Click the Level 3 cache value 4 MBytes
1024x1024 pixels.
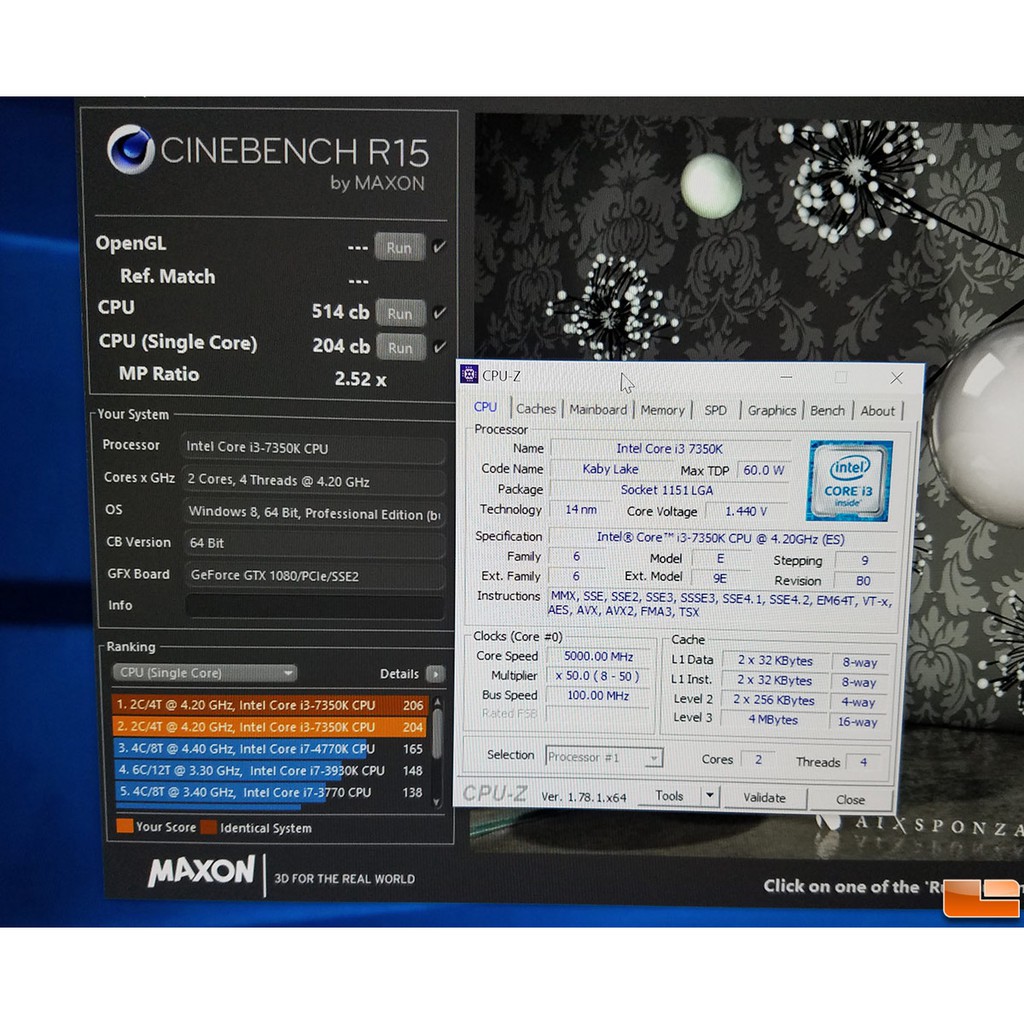click(x=773, y=720)
